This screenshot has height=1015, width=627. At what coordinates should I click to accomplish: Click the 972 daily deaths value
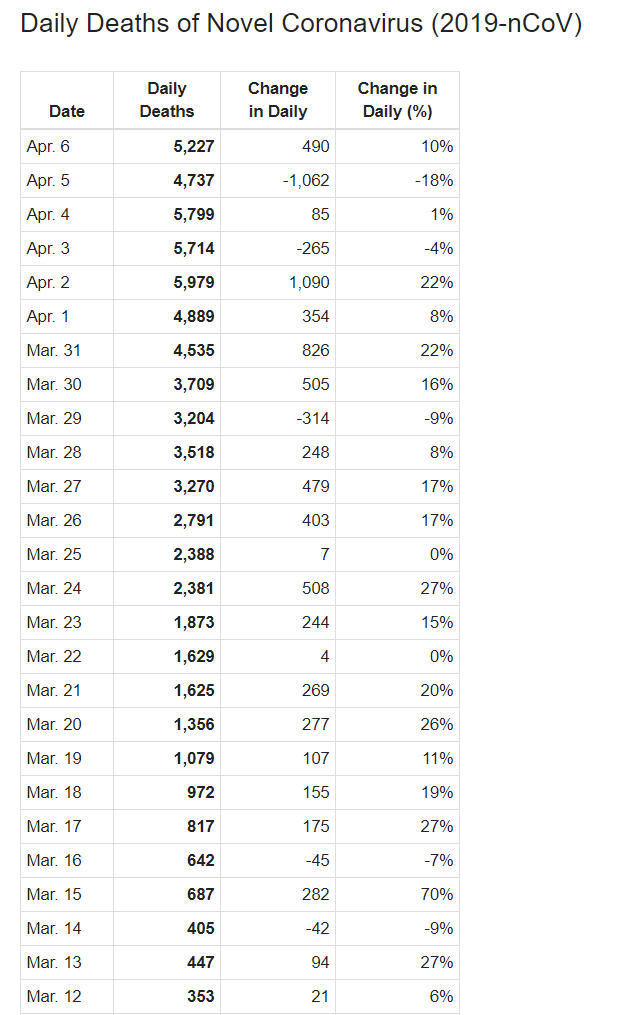pos(199,793)
